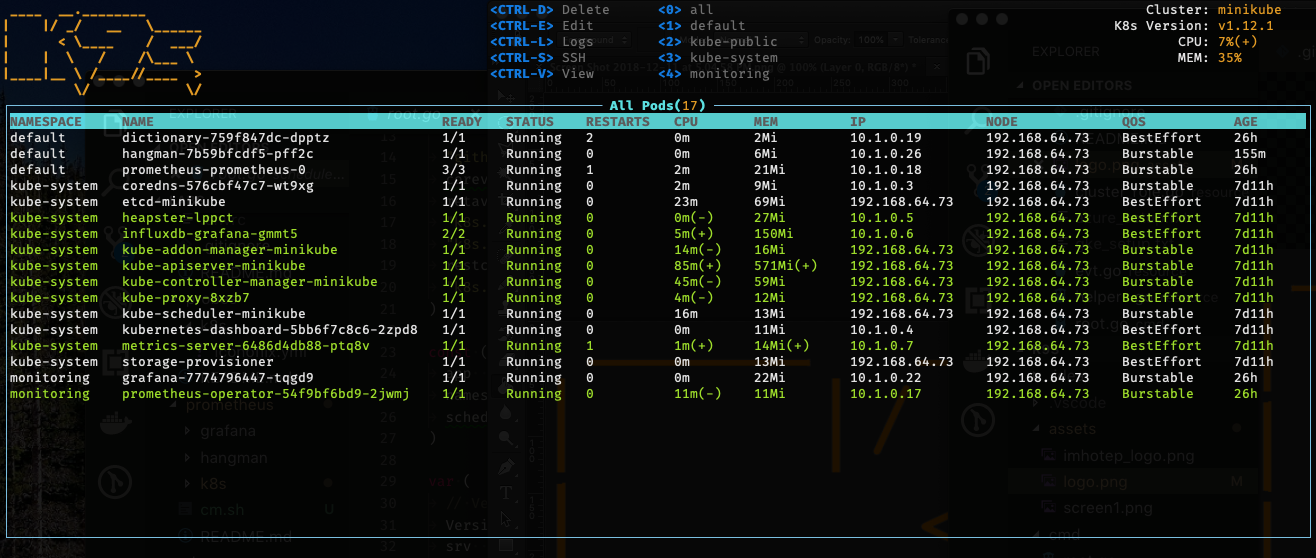Select the CTRL-L Logs command
This screenshot has height=558, width=1316.
[541, 42]
